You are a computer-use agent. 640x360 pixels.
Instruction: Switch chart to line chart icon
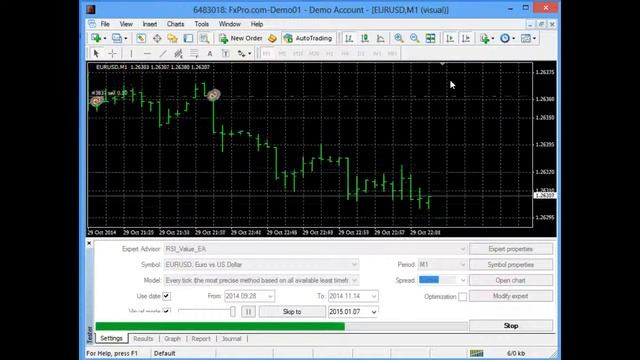point(380,38)
